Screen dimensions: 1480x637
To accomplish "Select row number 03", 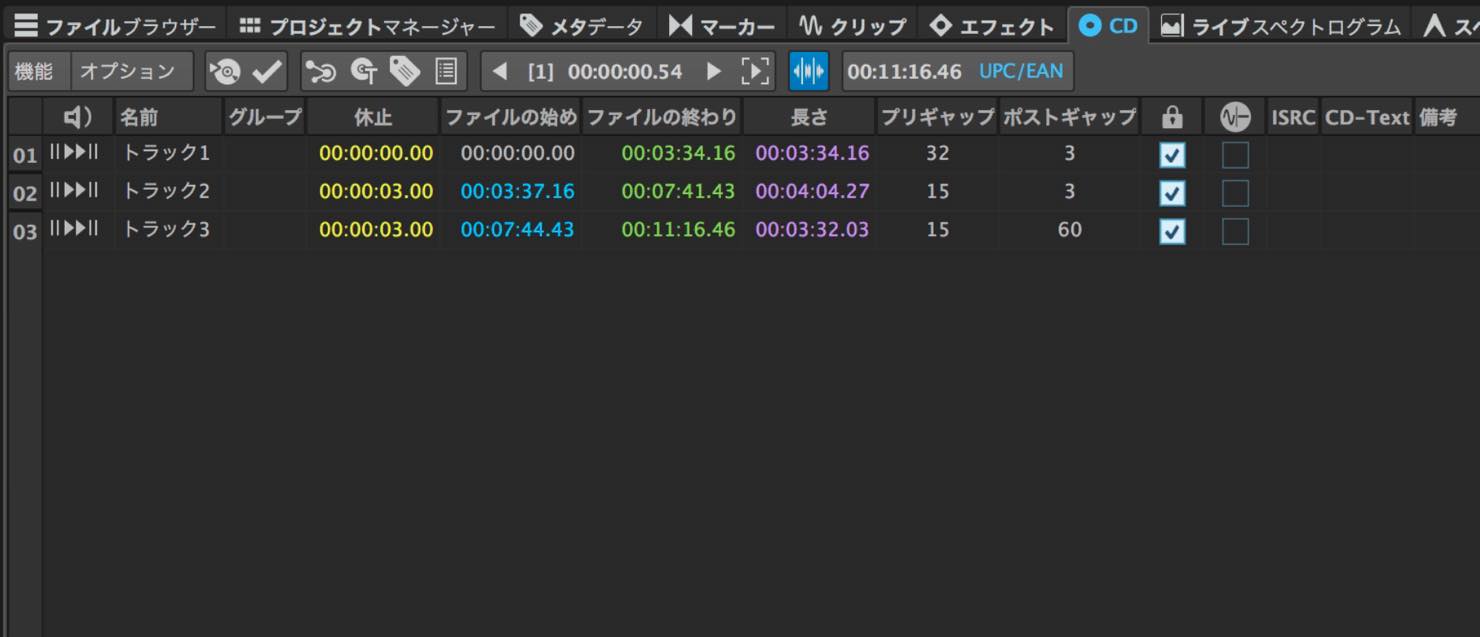I will (25, 233).
